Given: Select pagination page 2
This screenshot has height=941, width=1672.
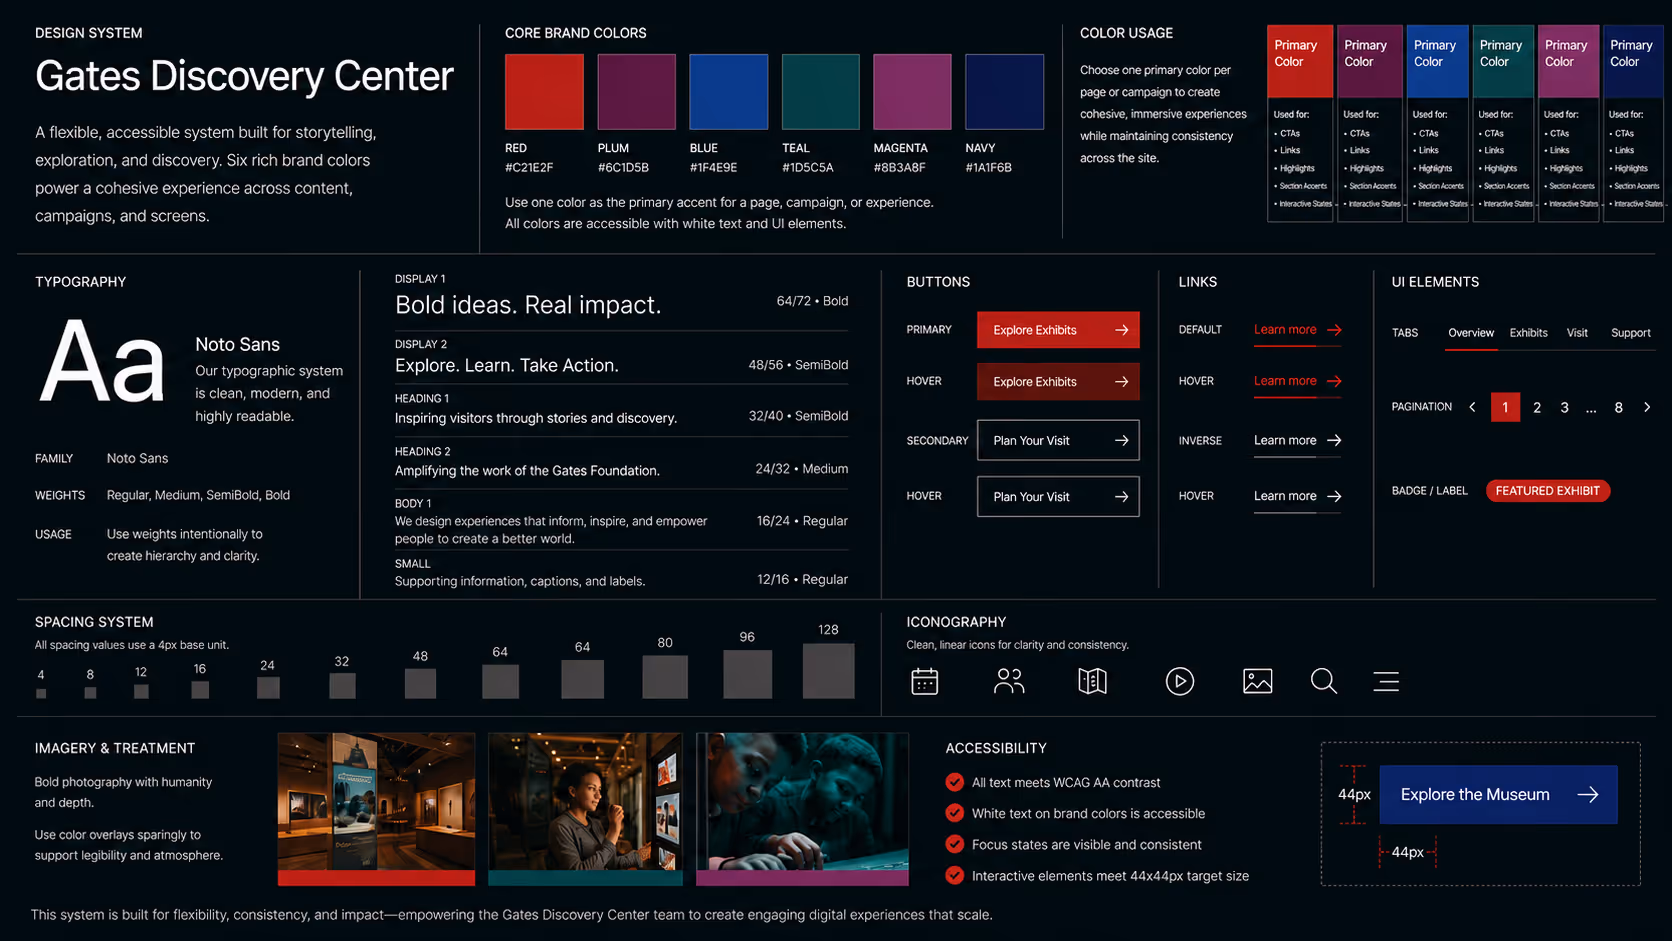Looking at the screenshot, I should tap(1537, 408).
